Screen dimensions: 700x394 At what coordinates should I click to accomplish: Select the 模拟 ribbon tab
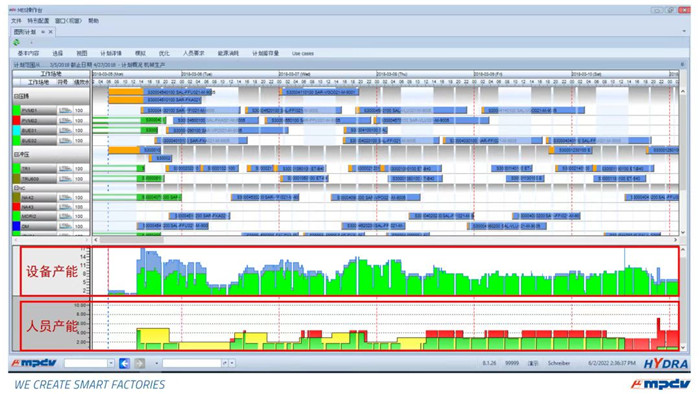140,53
